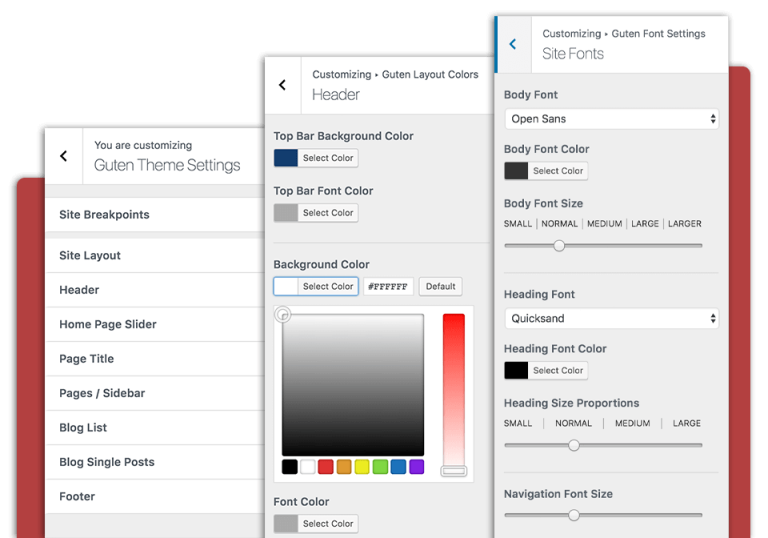Open Pages / Sidebar settings
Screen dimensions: 768x538
click(154, 393)
